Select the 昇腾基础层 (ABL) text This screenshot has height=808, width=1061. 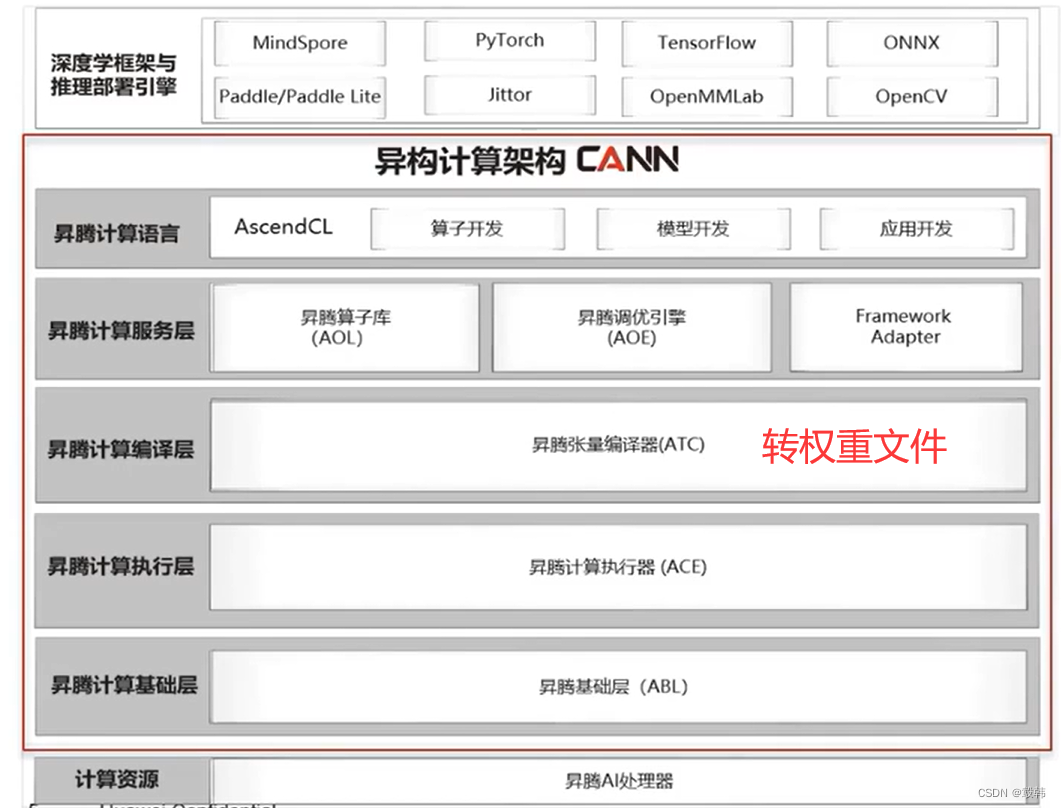pyautogui.click(x=613, y=687)
